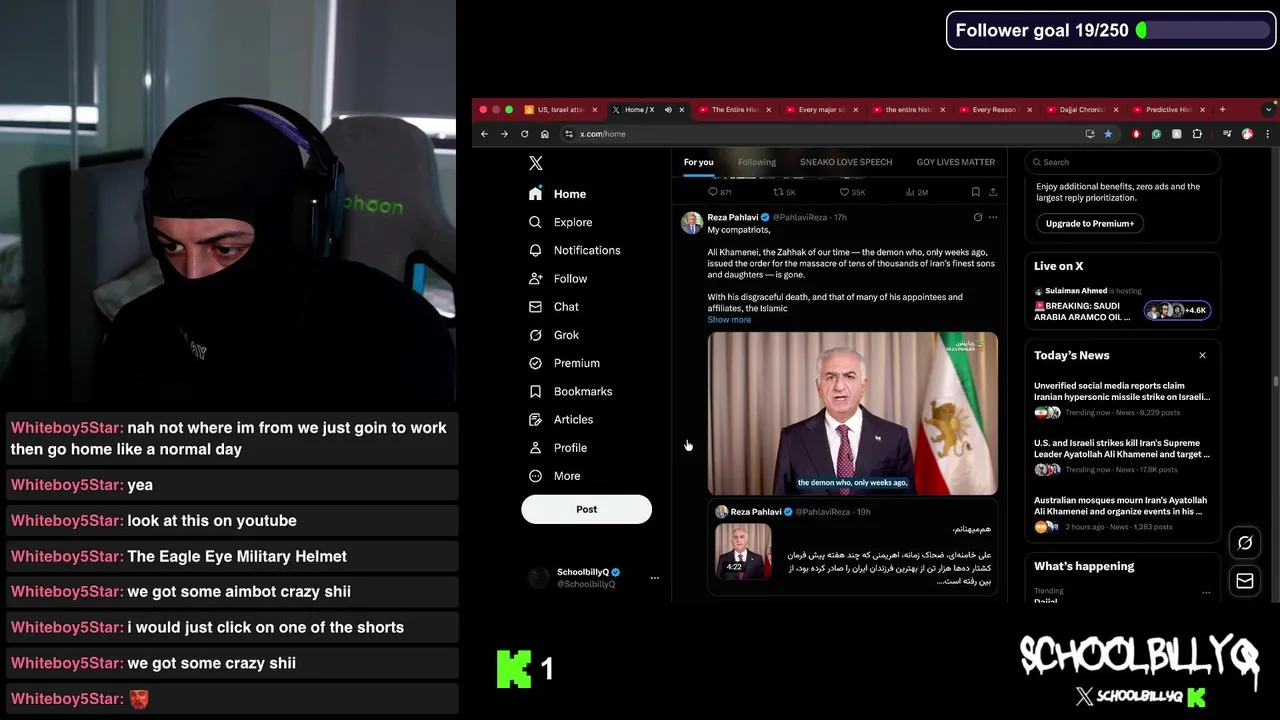Open the Australian mosques mourn news story
Viewport: 1280px width, 720px height.
point(1122,512)
